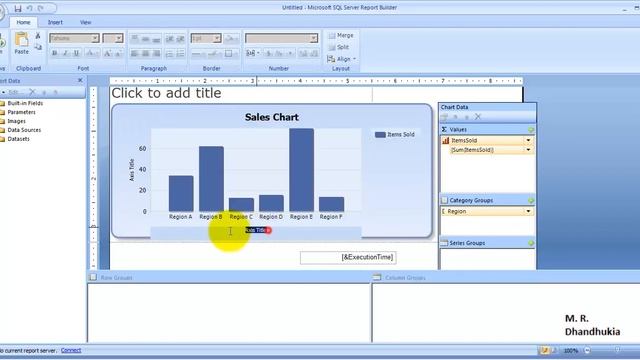Click zoom out minus button near 100%
Screen dimensions: 640x360
point(587,351)
